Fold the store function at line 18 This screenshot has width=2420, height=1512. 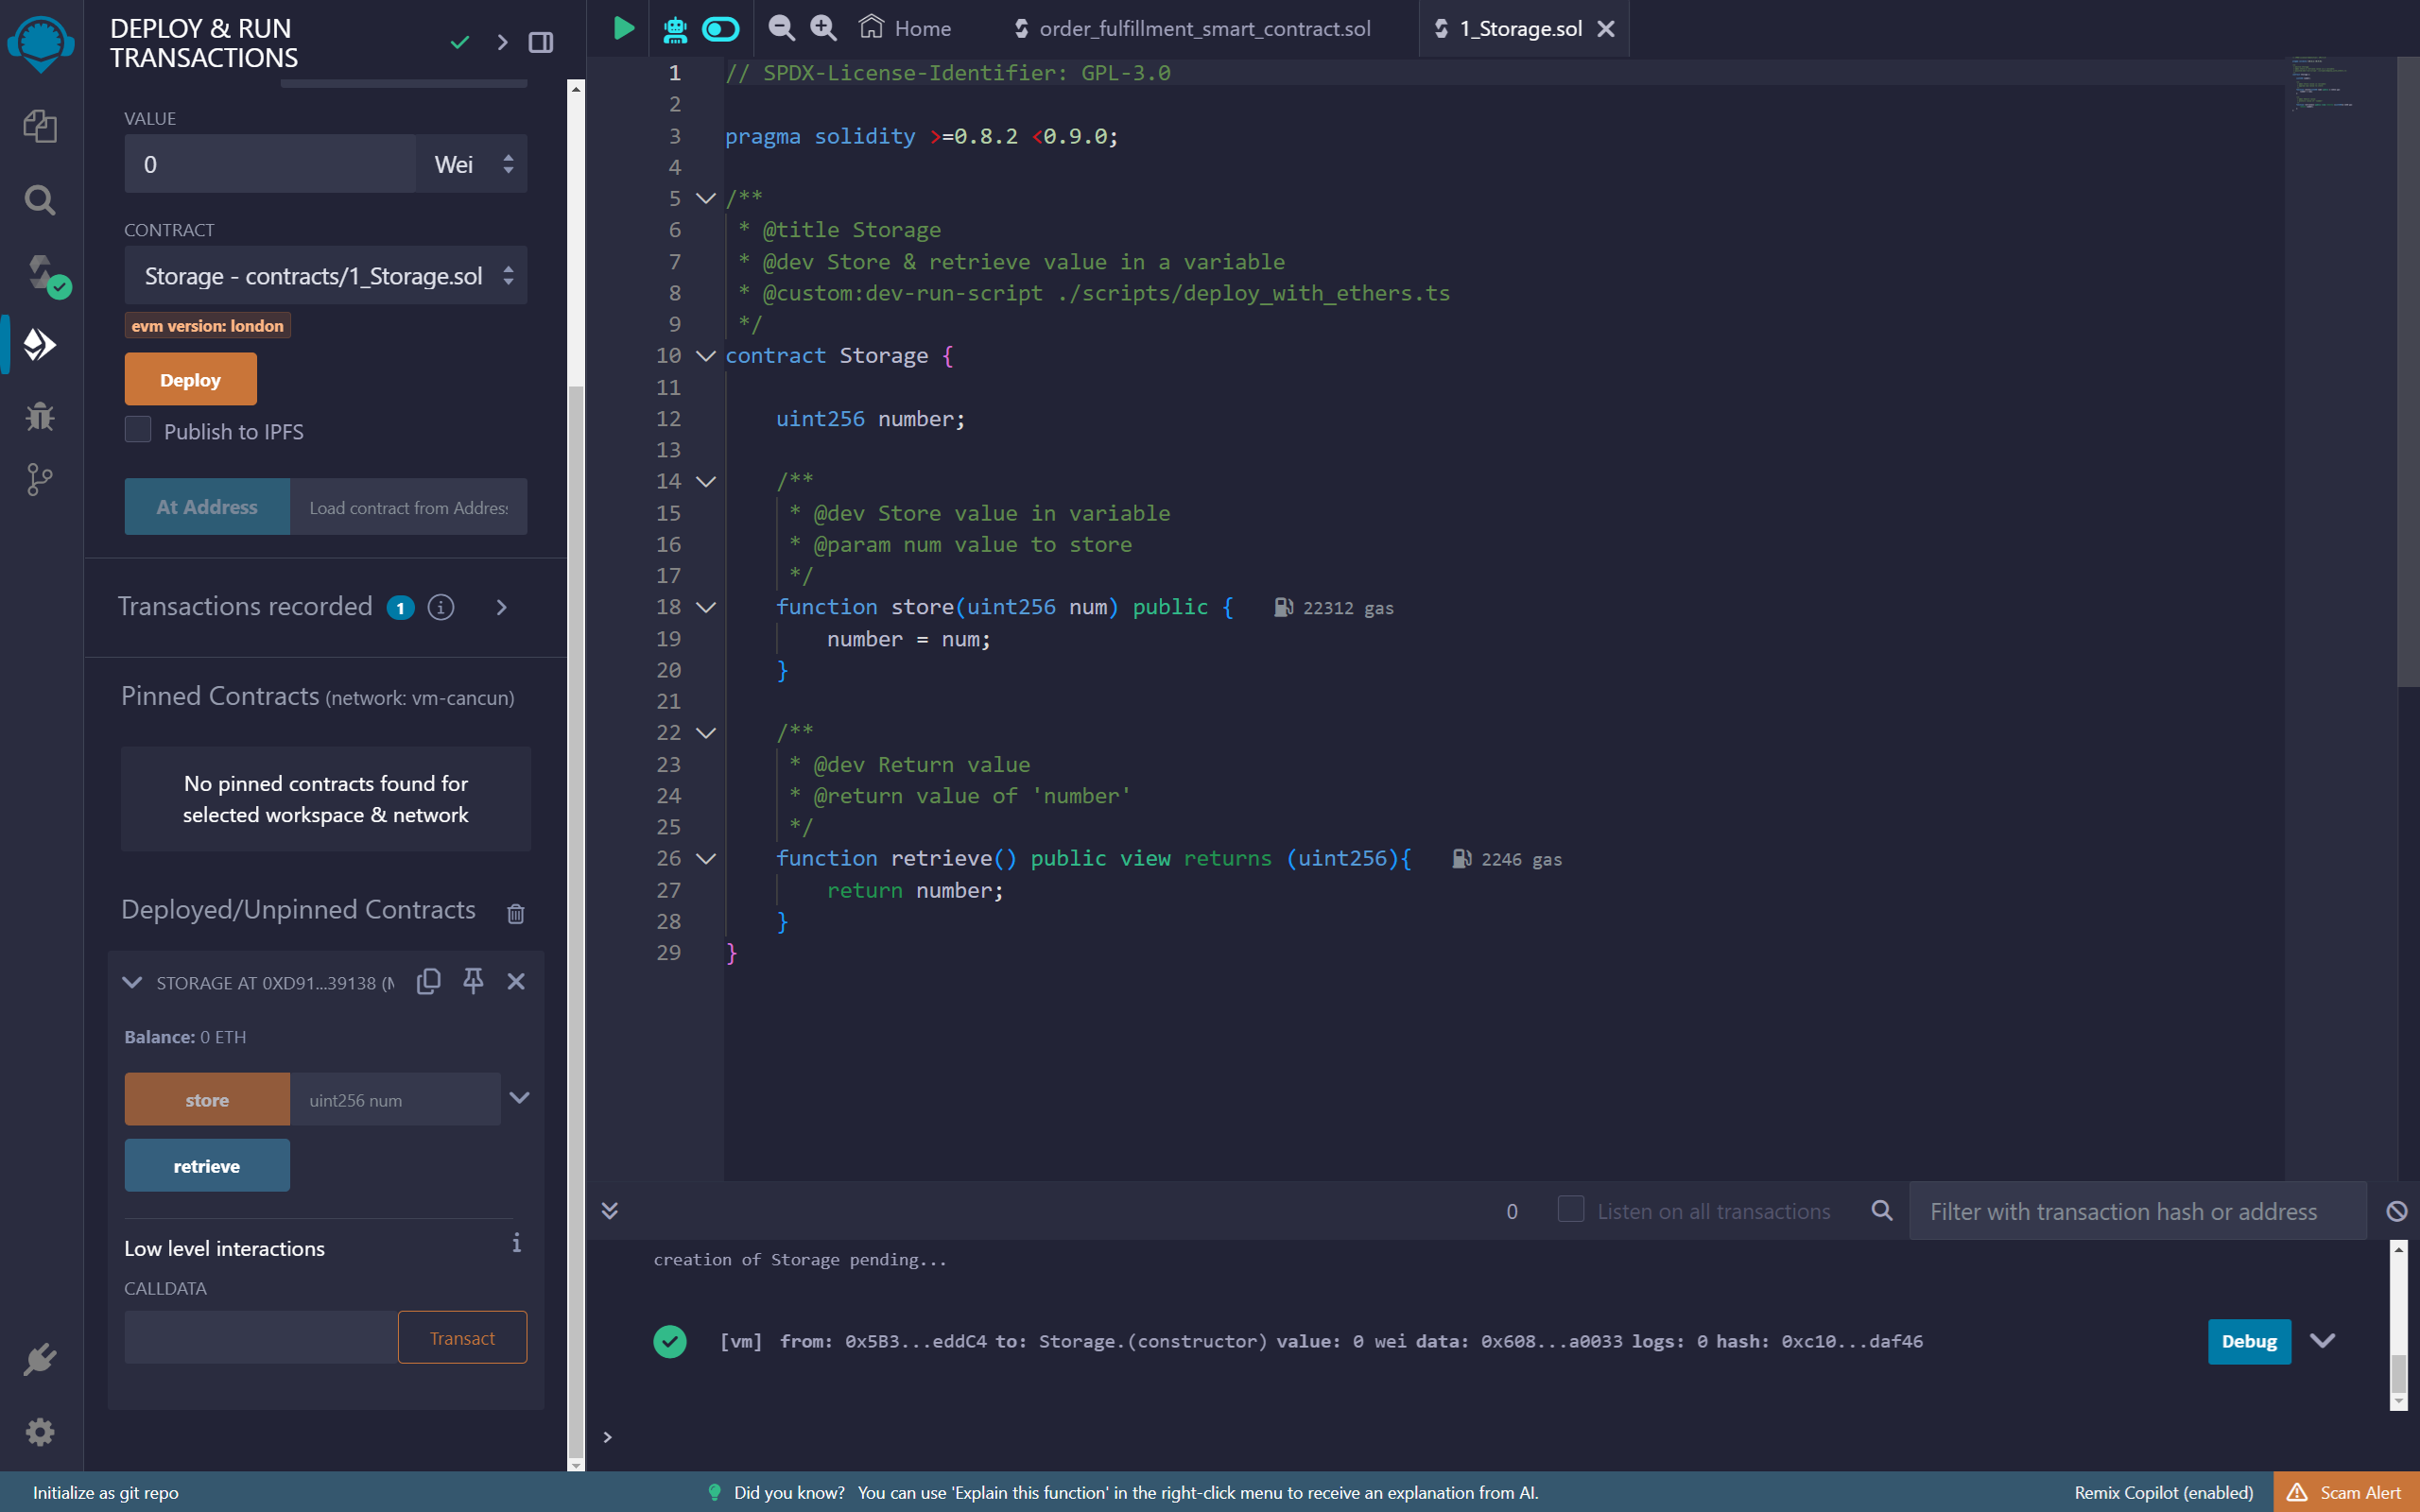706,607
